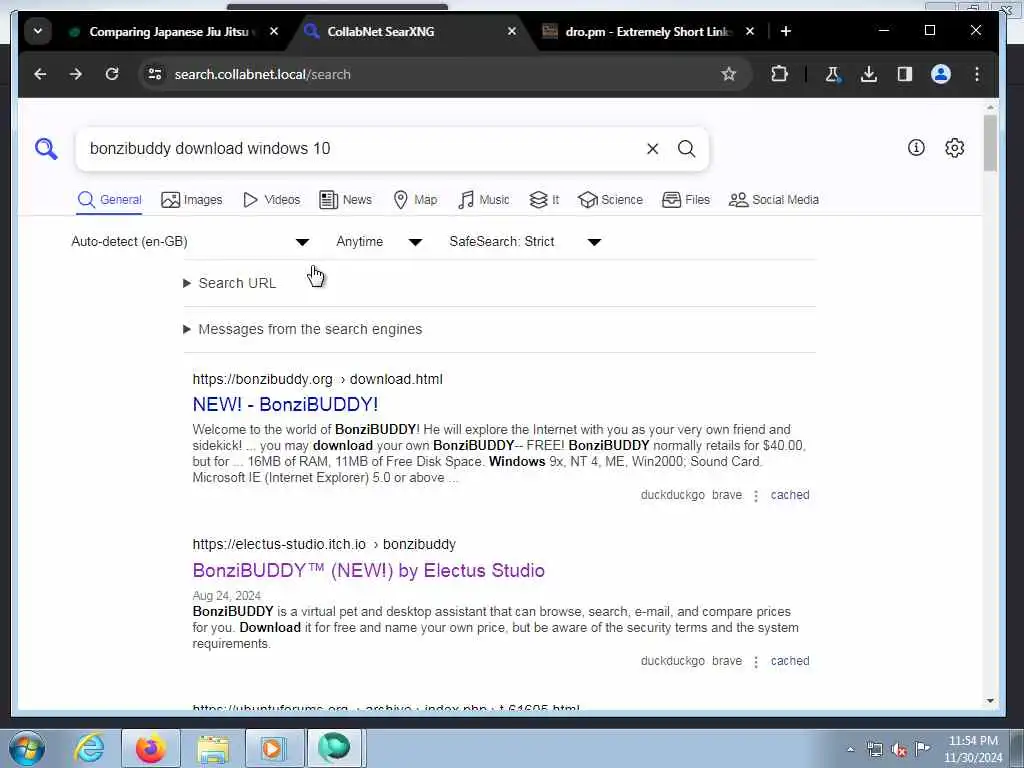Open the Downloads icon
This screenshot has width=1024, height=768.
[x=869, y=74]
